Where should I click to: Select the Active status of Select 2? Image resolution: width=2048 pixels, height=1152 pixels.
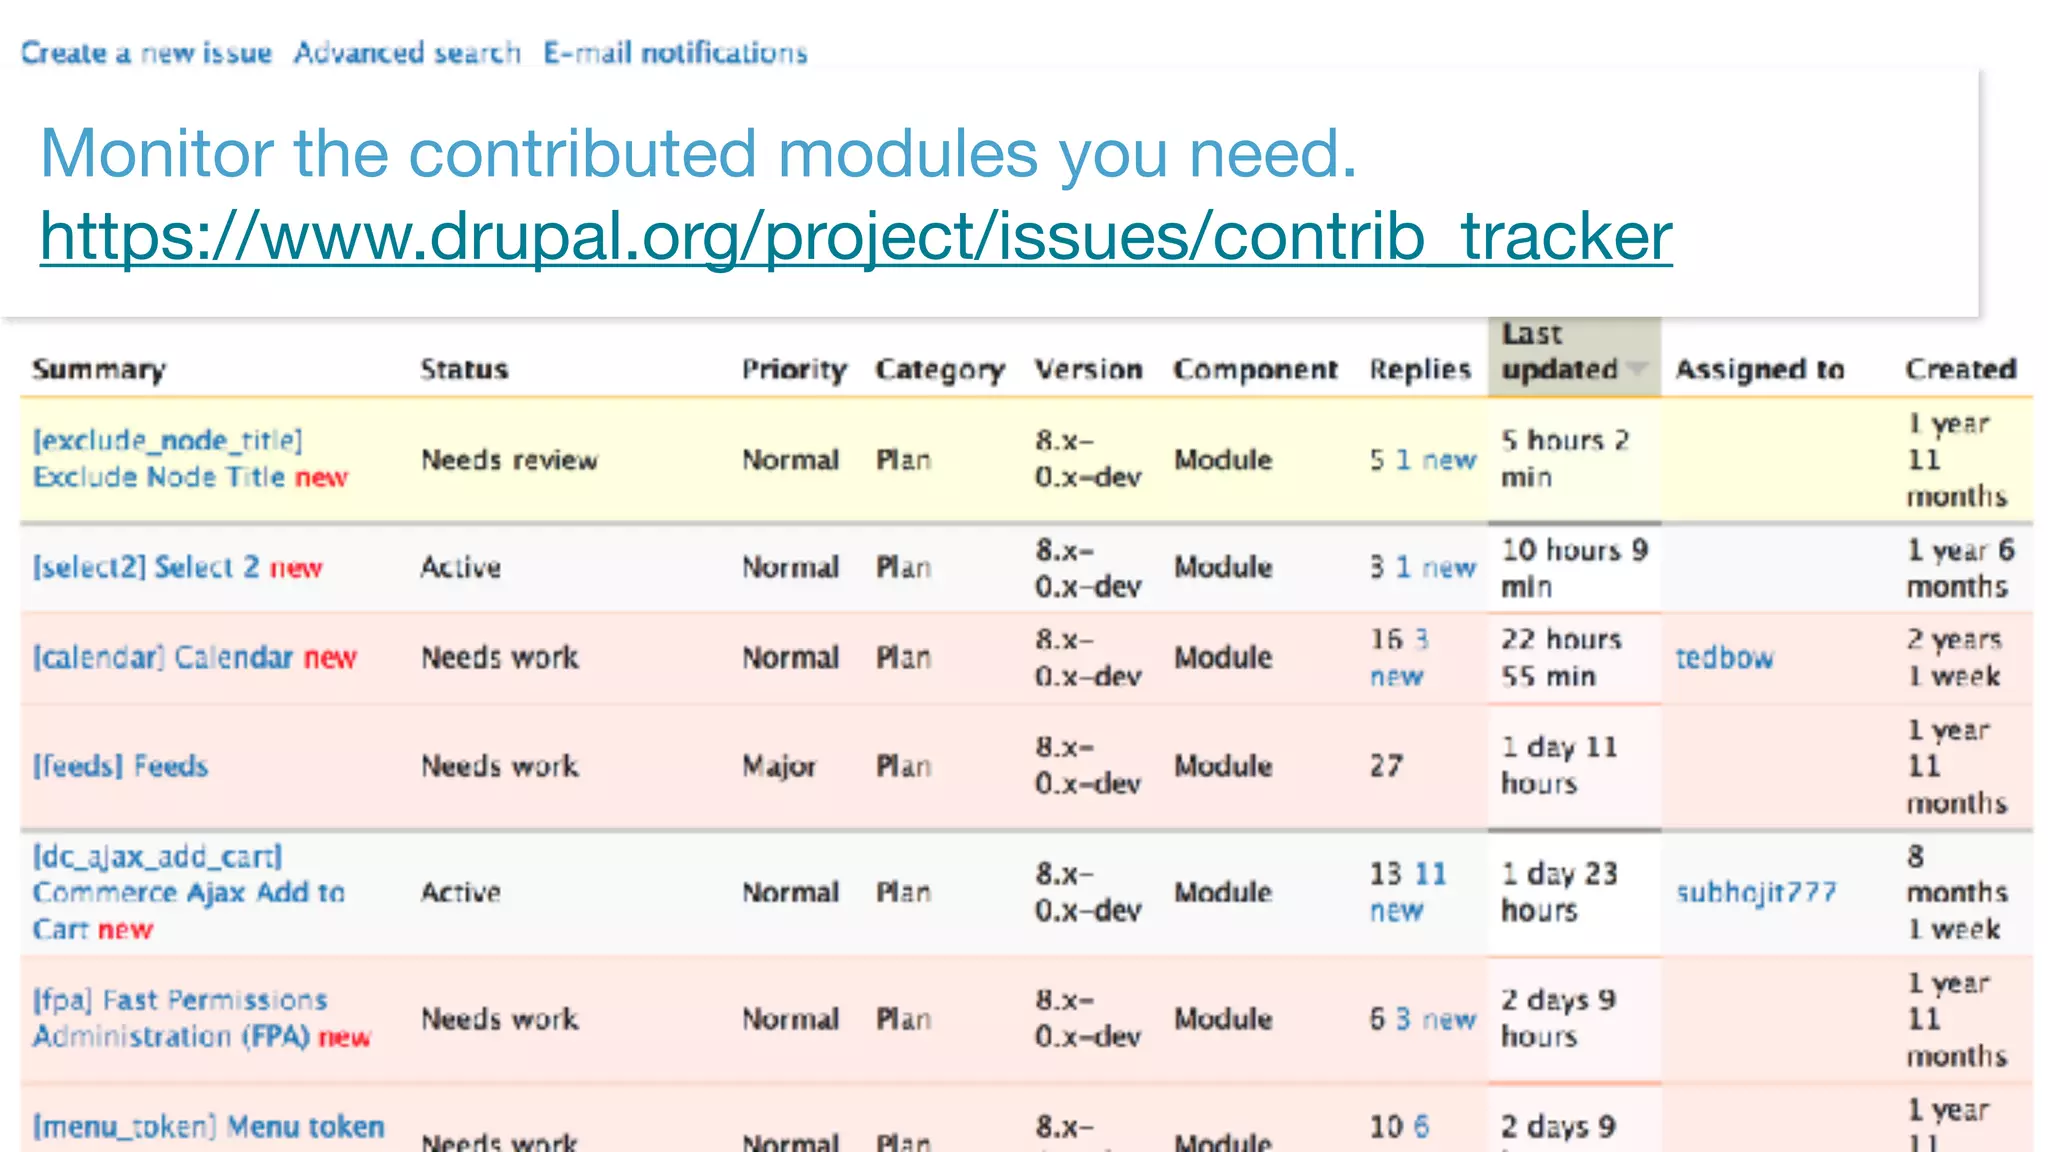(460, 567)
